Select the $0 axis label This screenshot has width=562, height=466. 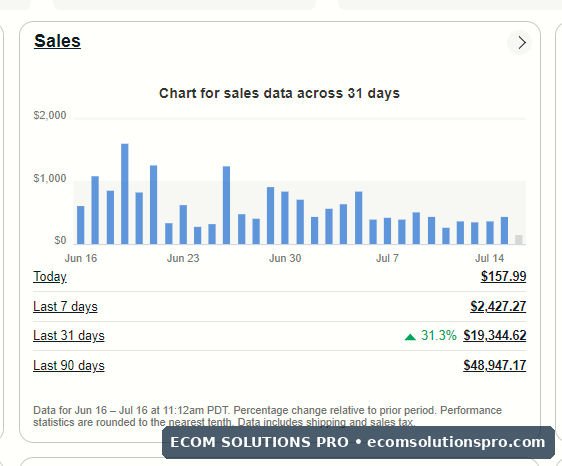[60, 240]
